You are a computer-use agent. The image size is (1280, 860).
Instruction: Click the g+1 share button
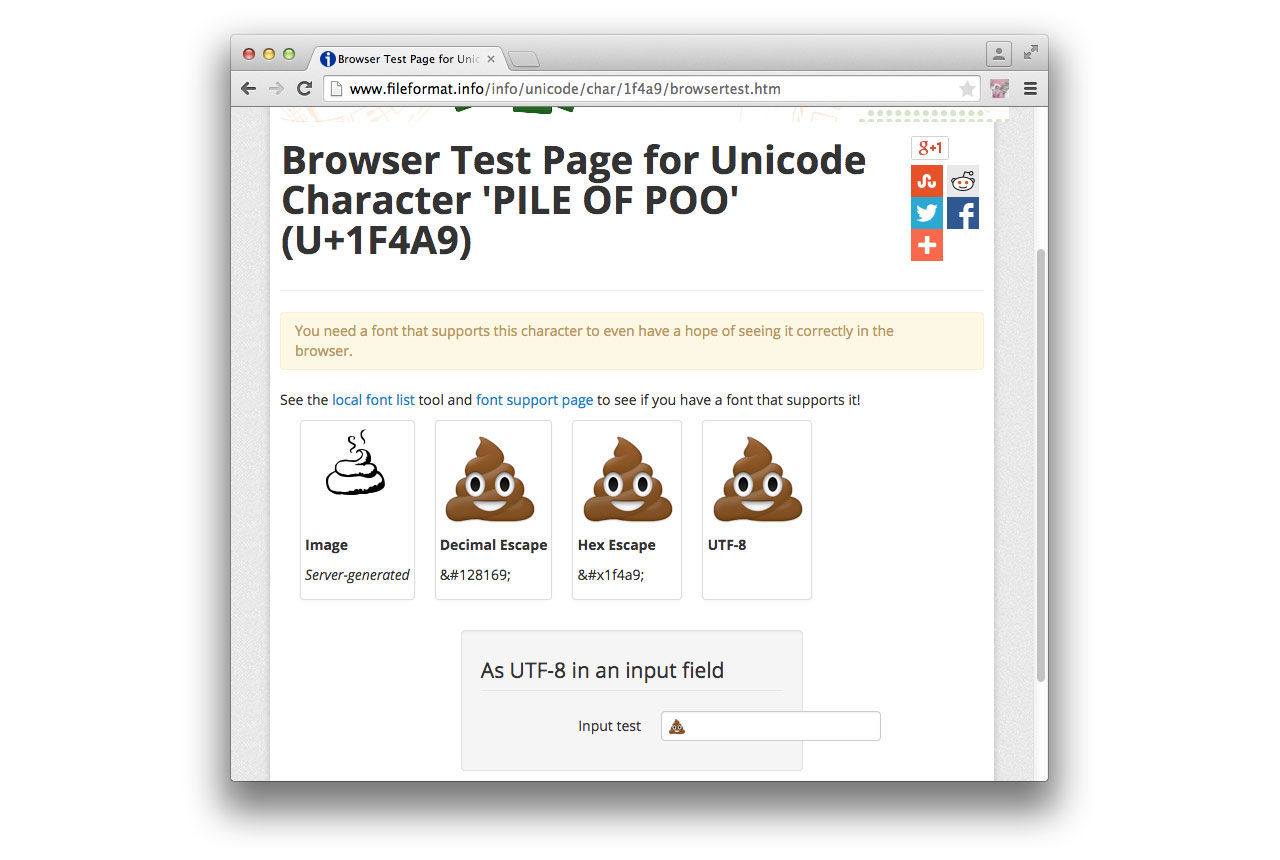point(928,147)
